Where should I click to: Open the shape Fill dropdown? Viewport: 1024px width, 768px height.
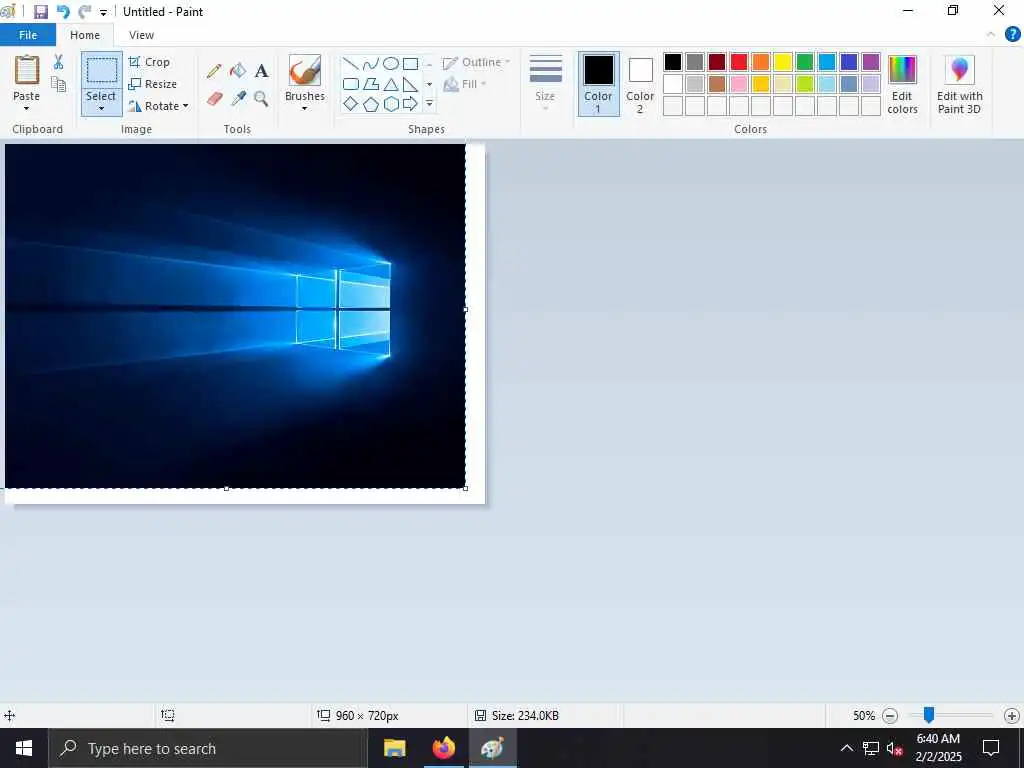pos(465,84)
